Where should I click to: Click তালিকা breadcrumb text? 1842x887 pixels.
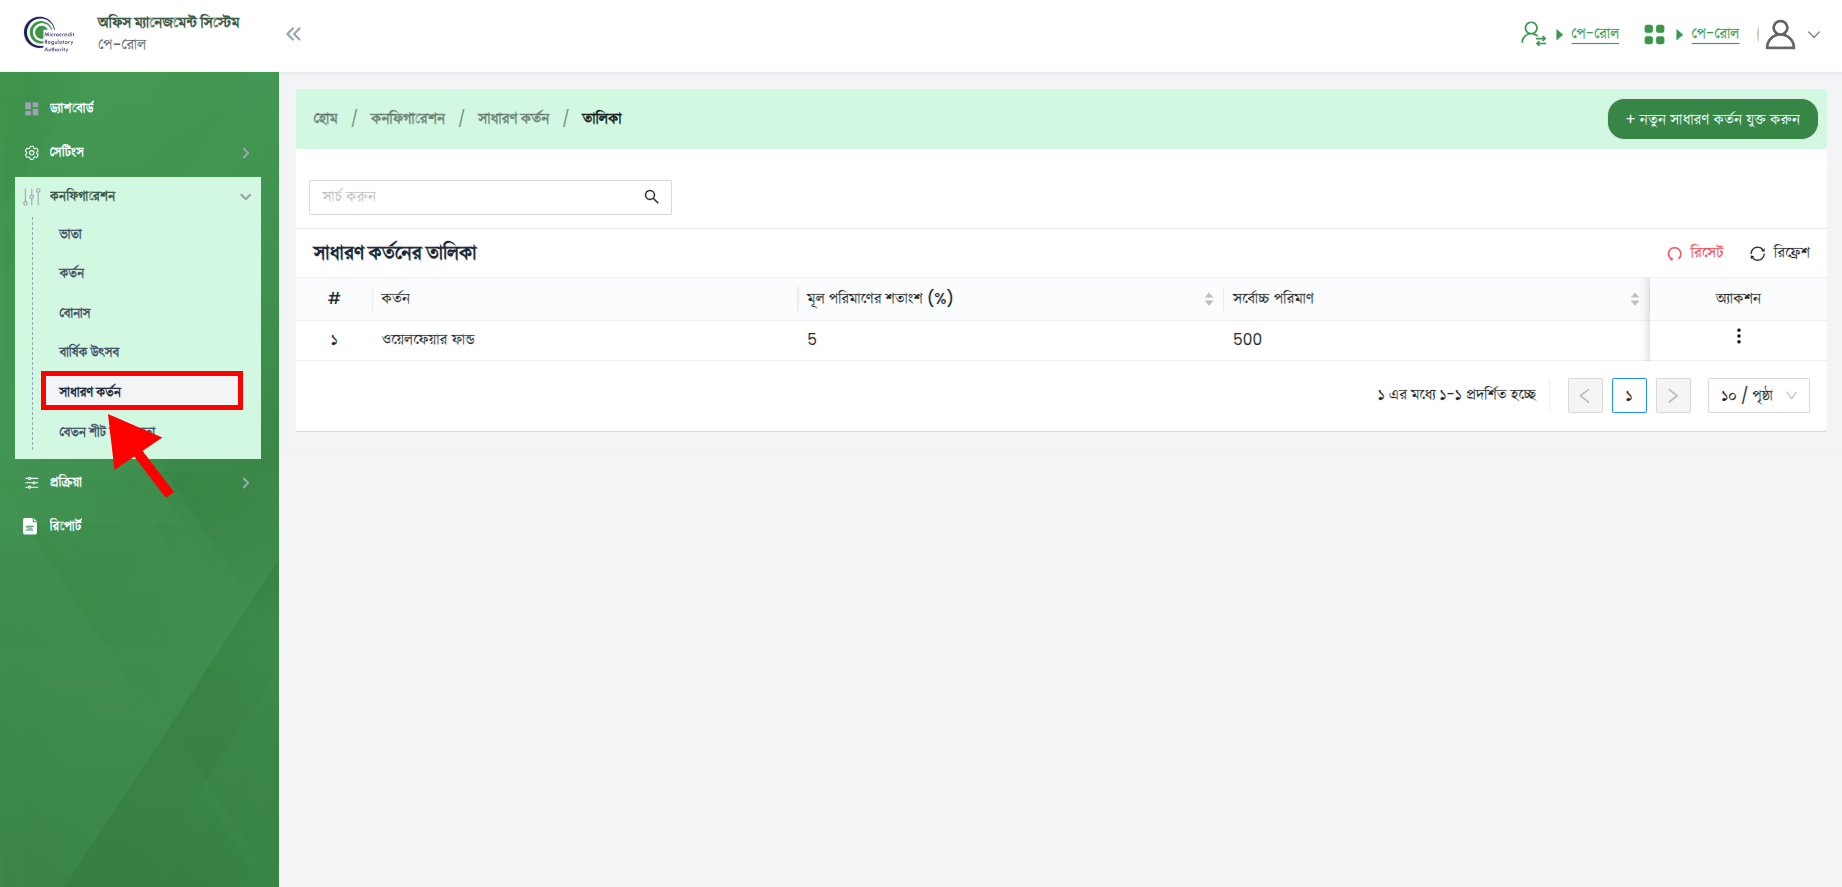click(x=602, y=118)
